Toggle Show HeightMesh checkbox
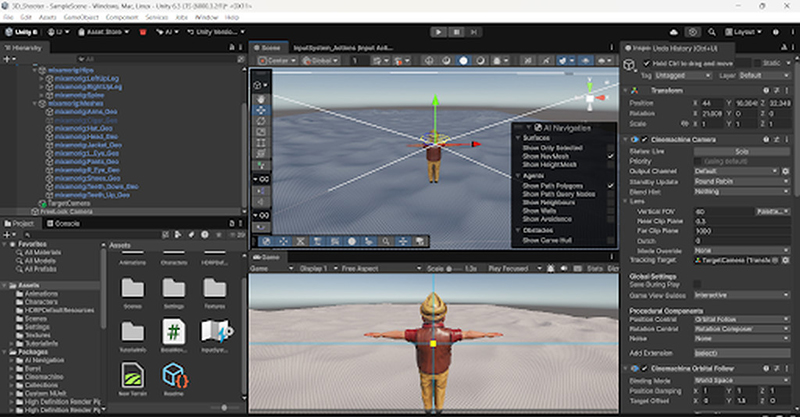 click(611, 164)
